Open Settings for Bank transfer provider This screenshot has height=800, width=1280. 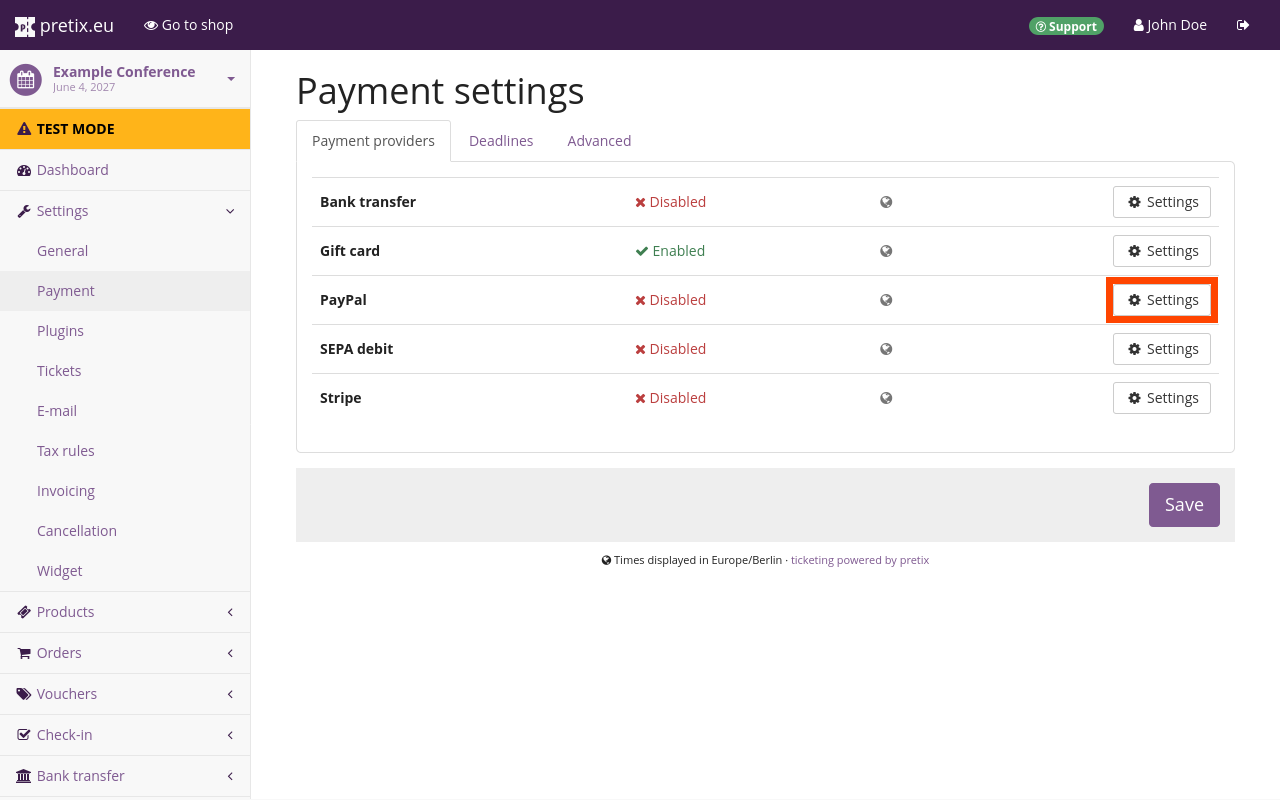click(1162, 202)
